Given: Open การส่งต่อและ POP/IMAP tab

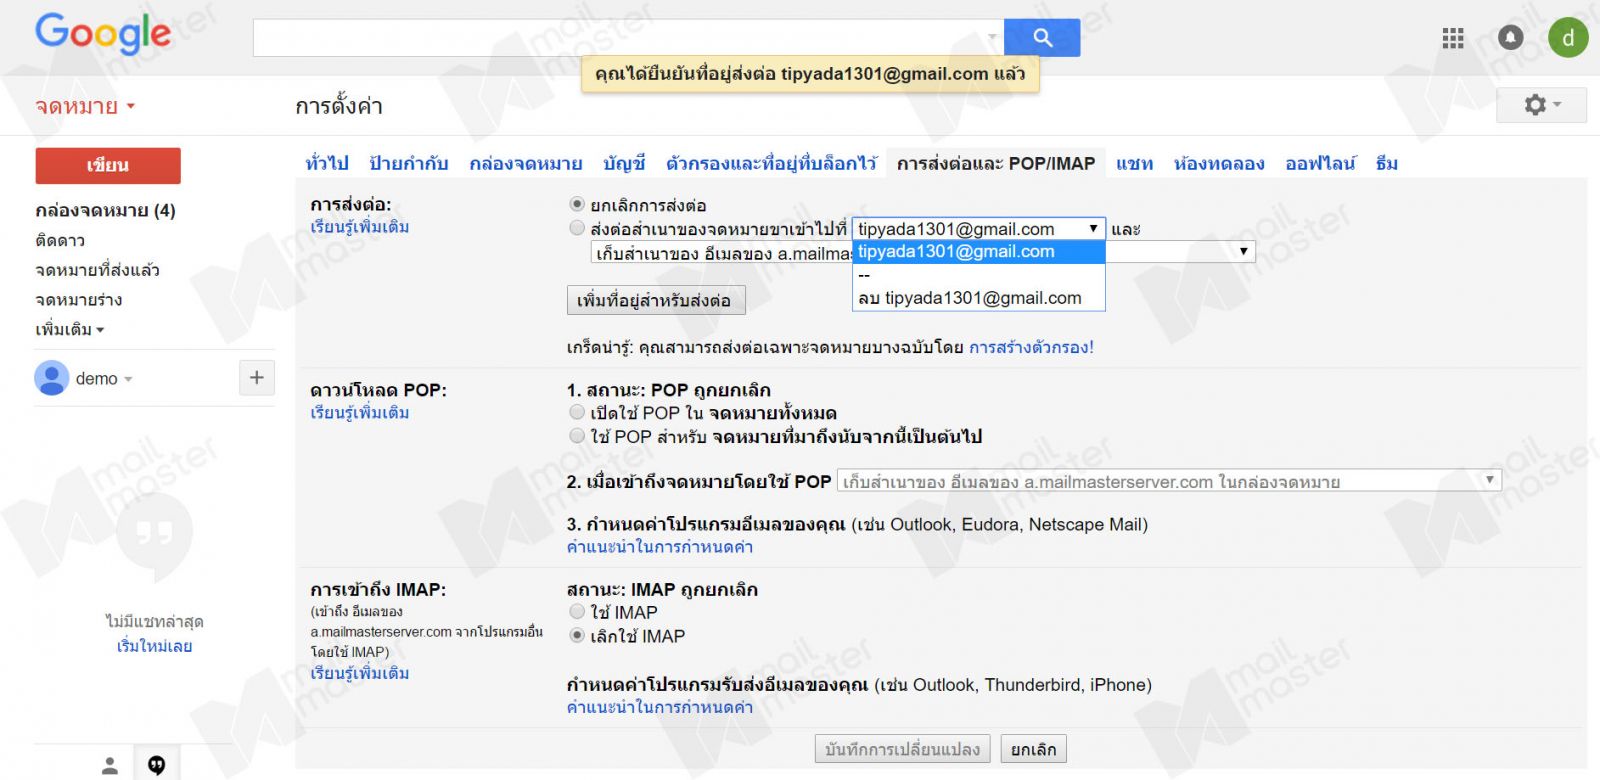Looking at the screenshot, I should point(996,163).
